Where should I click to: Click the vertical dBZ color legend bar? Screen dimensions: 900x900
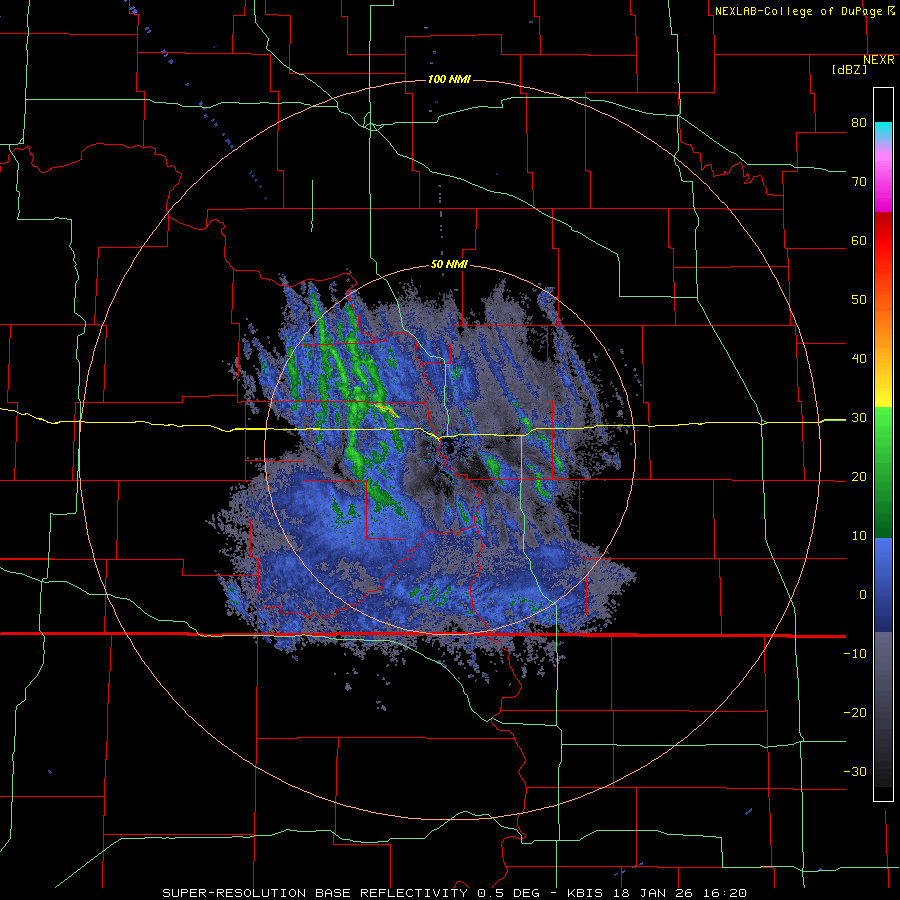pyautogui.click(x=883, y=444)
